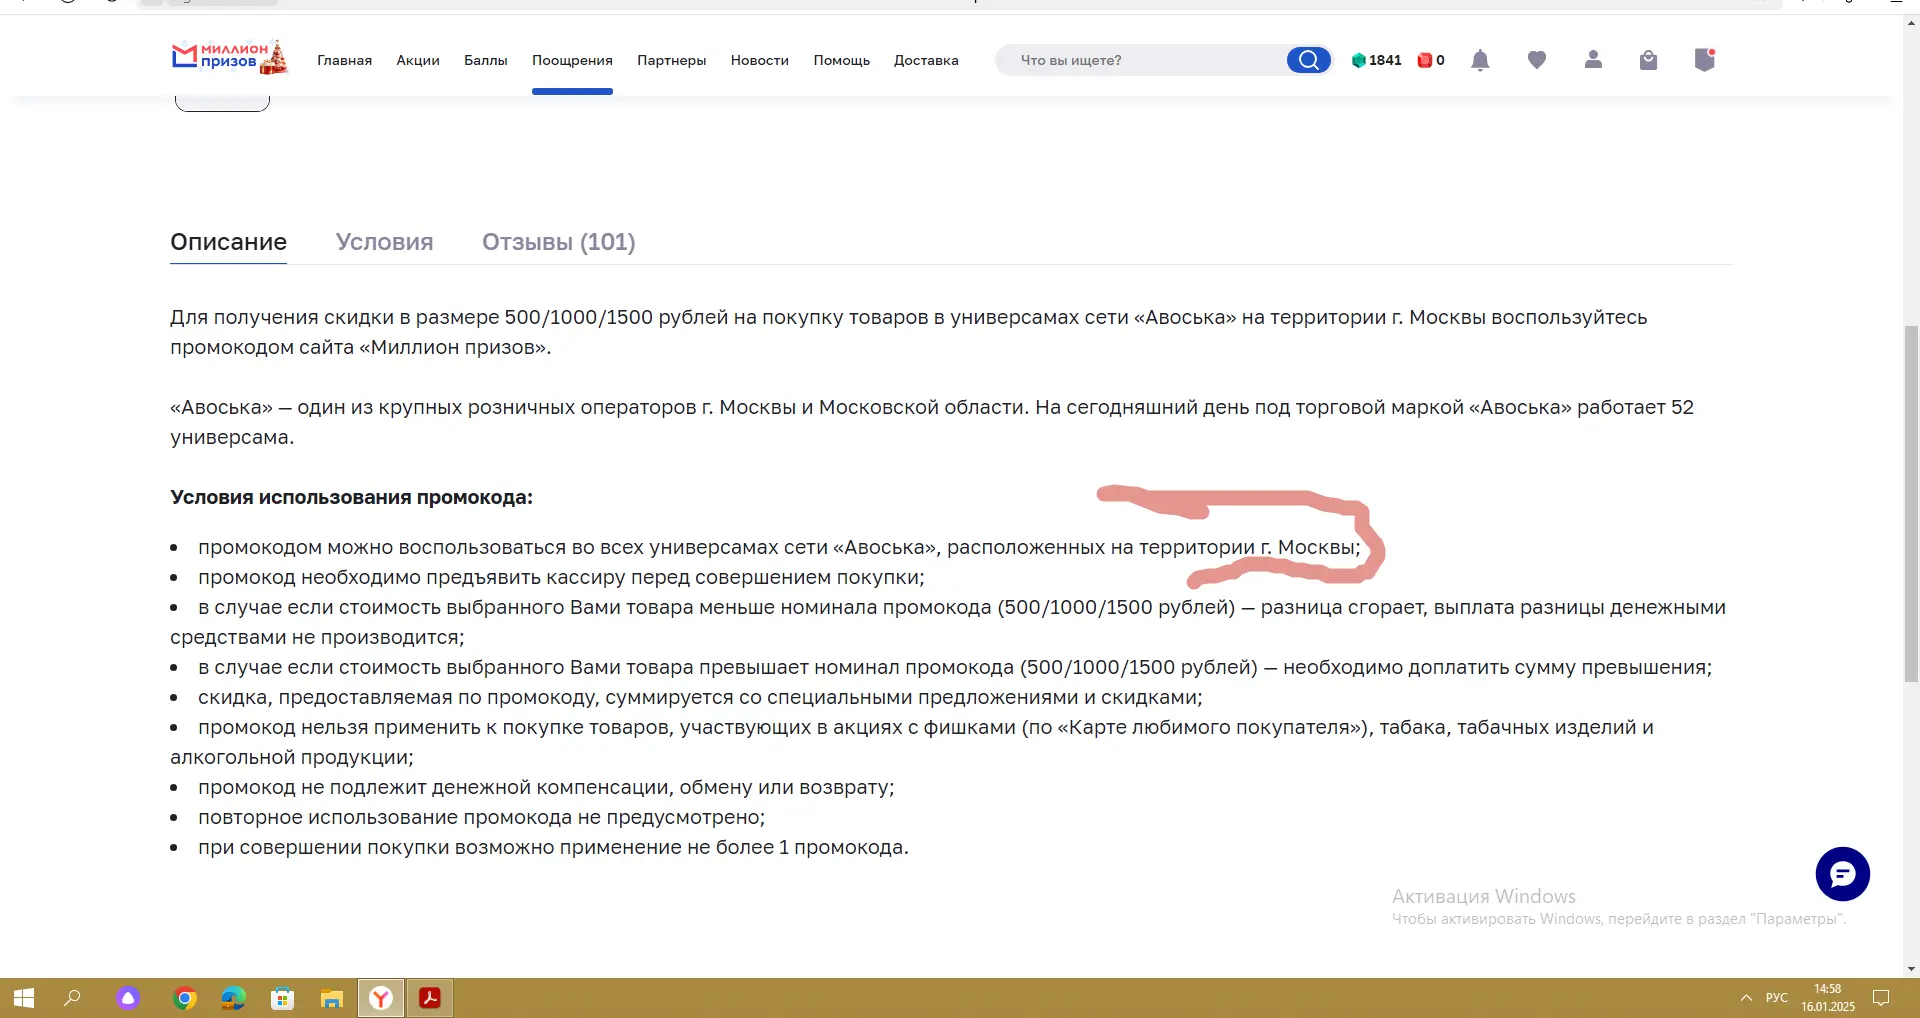
Task: Go to Главная in the site menu
Action: tap(345, 60)
